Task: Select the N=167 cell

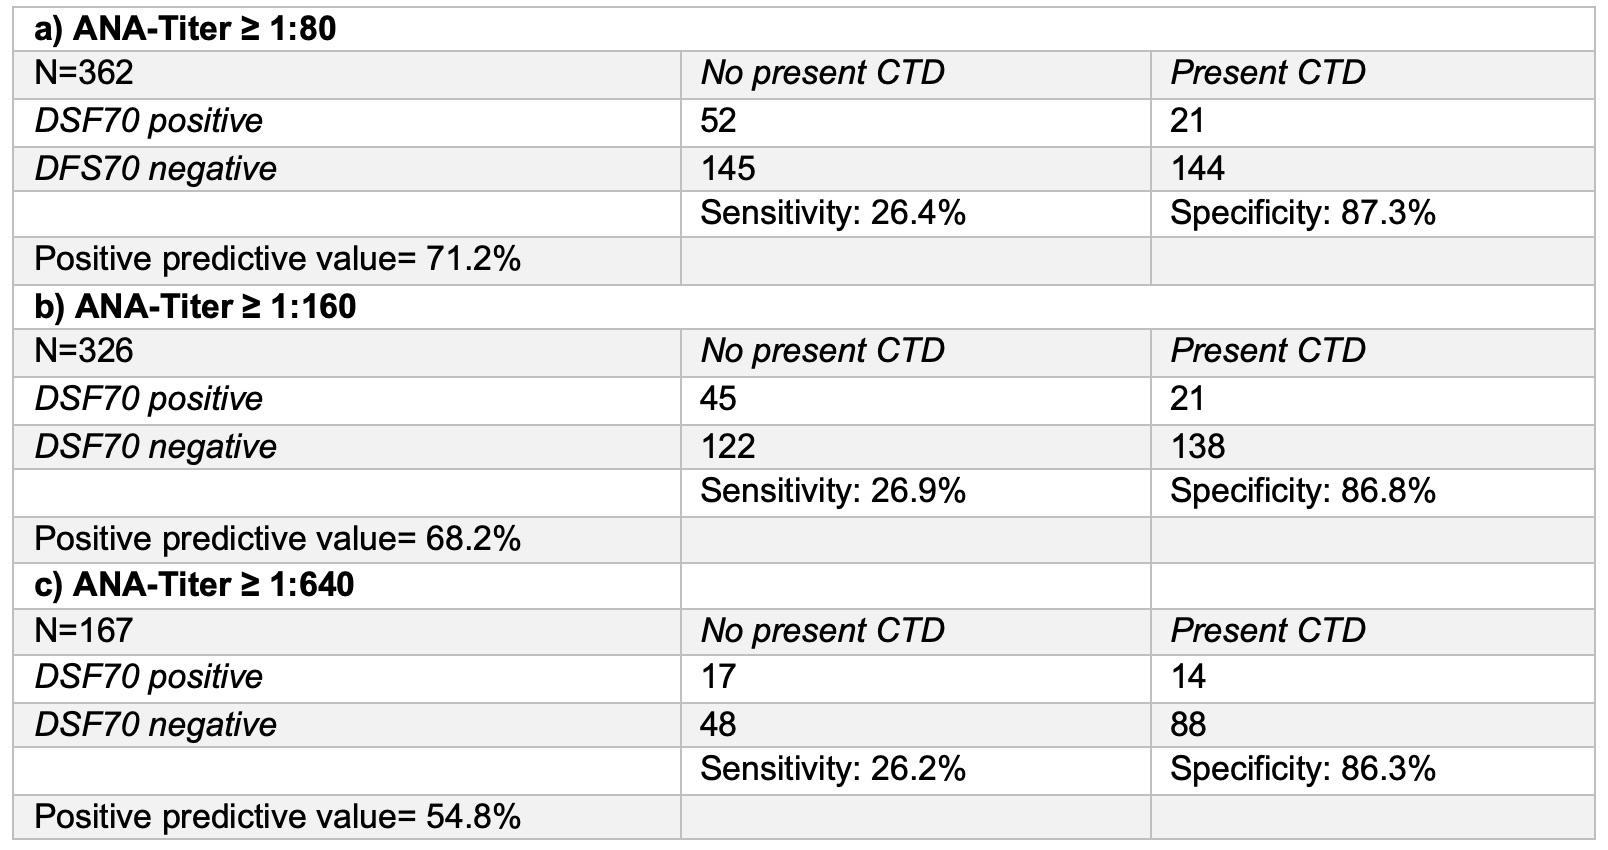Action: (x=84, y=630)
